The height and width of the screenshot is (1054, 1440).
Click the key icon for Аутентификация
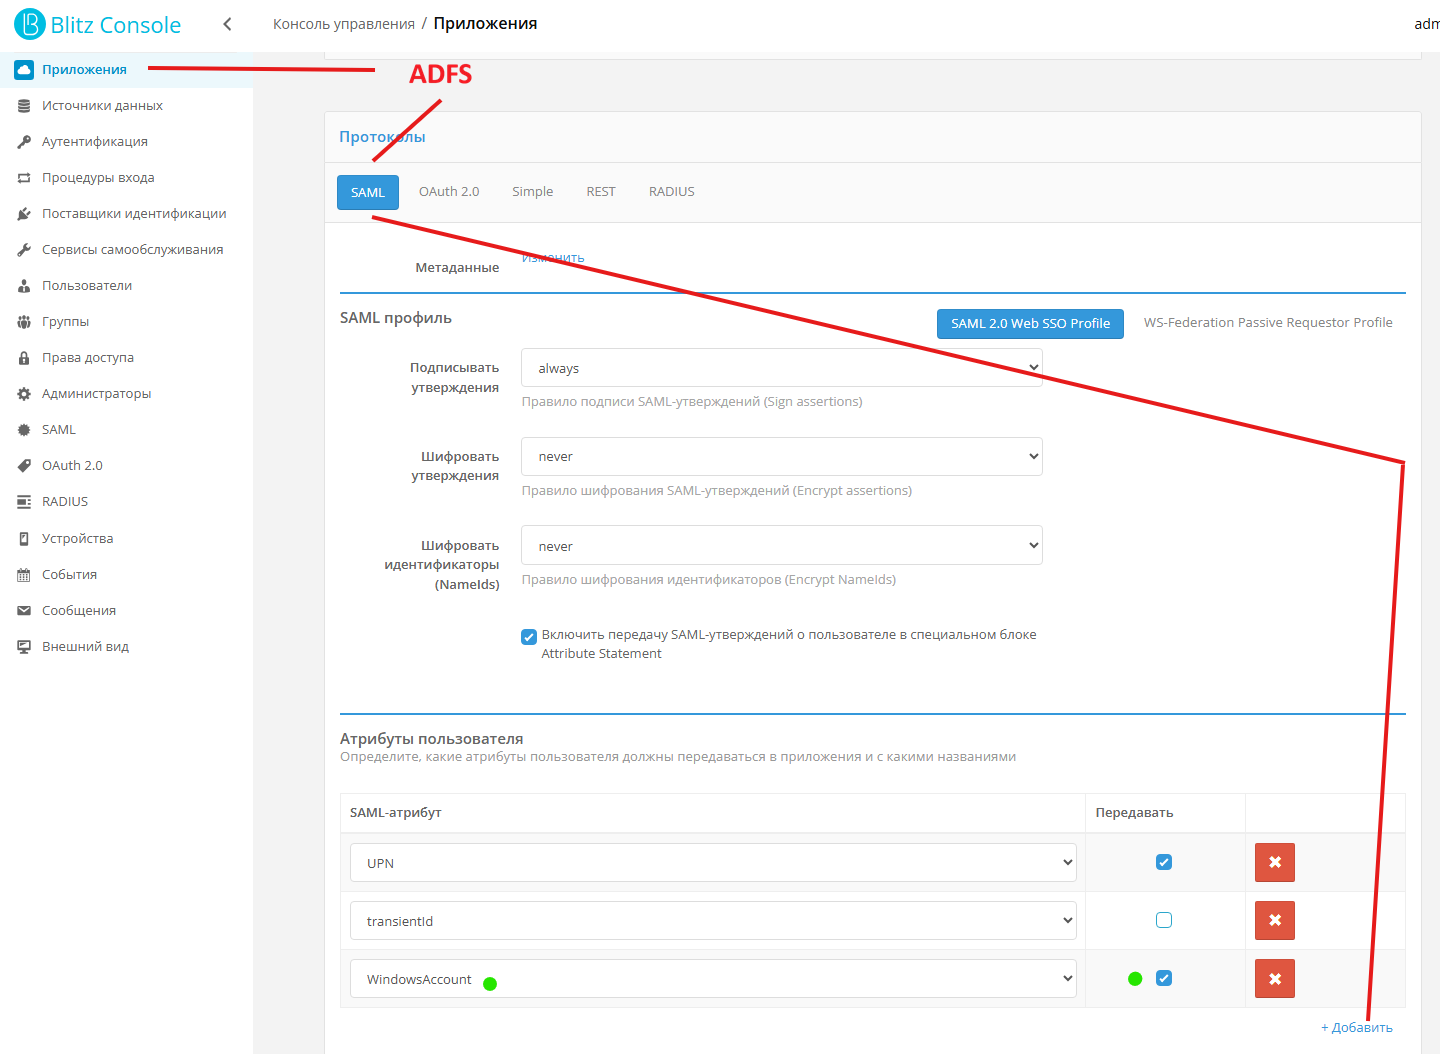pos(24,142)
